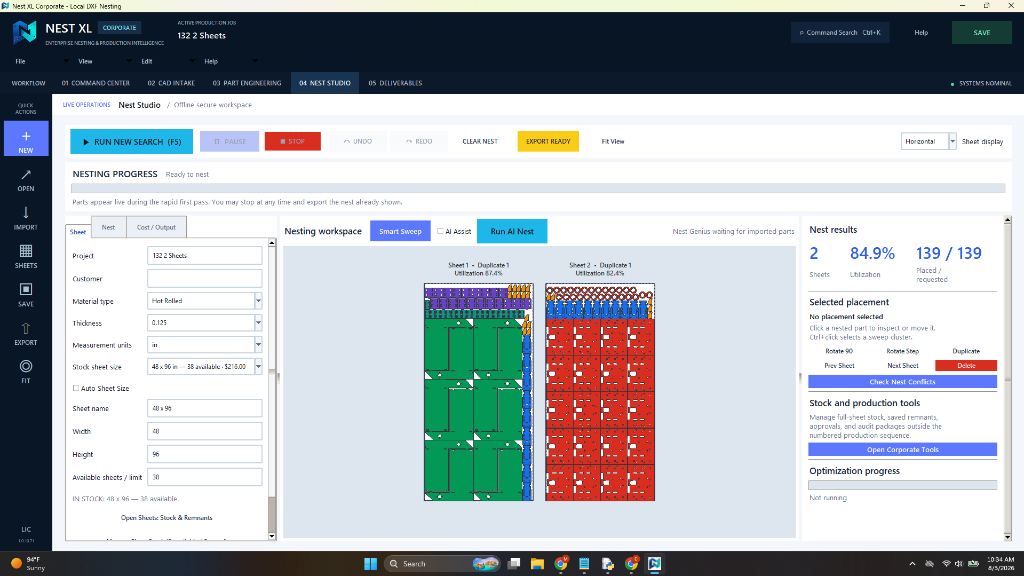Open the Wi-Fi tray icon
The width and height of the screenshot is (1024, 576).
click(946, 564)
